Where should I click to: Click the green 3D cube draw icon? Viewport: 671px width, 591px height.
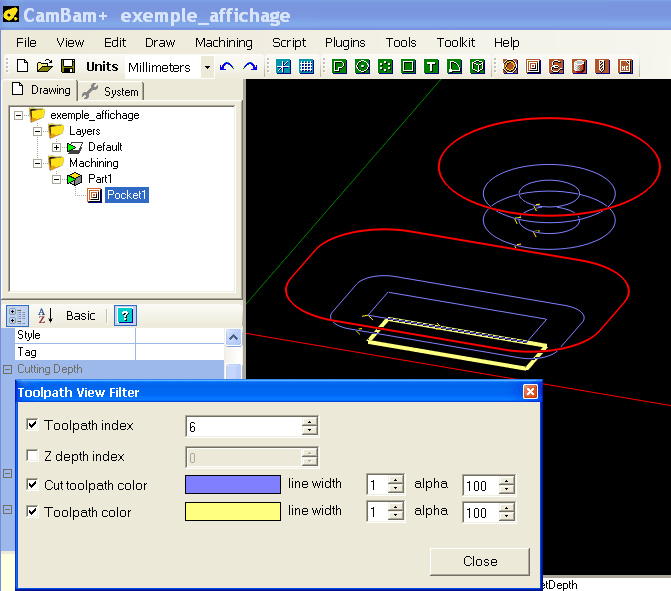click(x=477, y=66)
